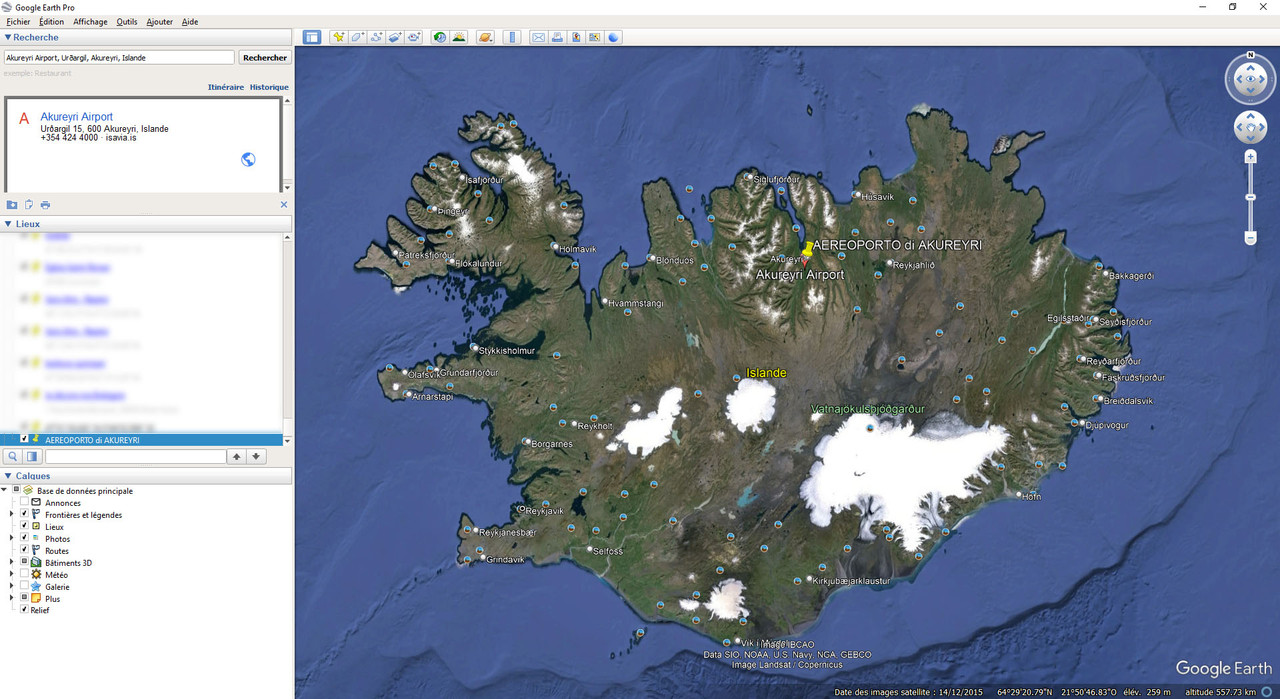Print the search results icon
Image resolution: width=1280 pixels, height=699 pixels.
coord(45,204)
